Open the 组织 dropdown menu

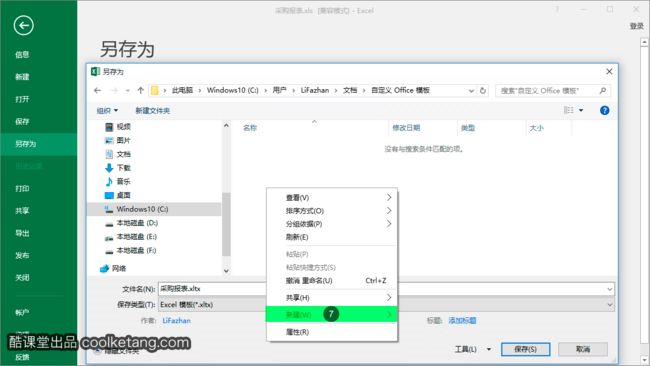[107, 111]
